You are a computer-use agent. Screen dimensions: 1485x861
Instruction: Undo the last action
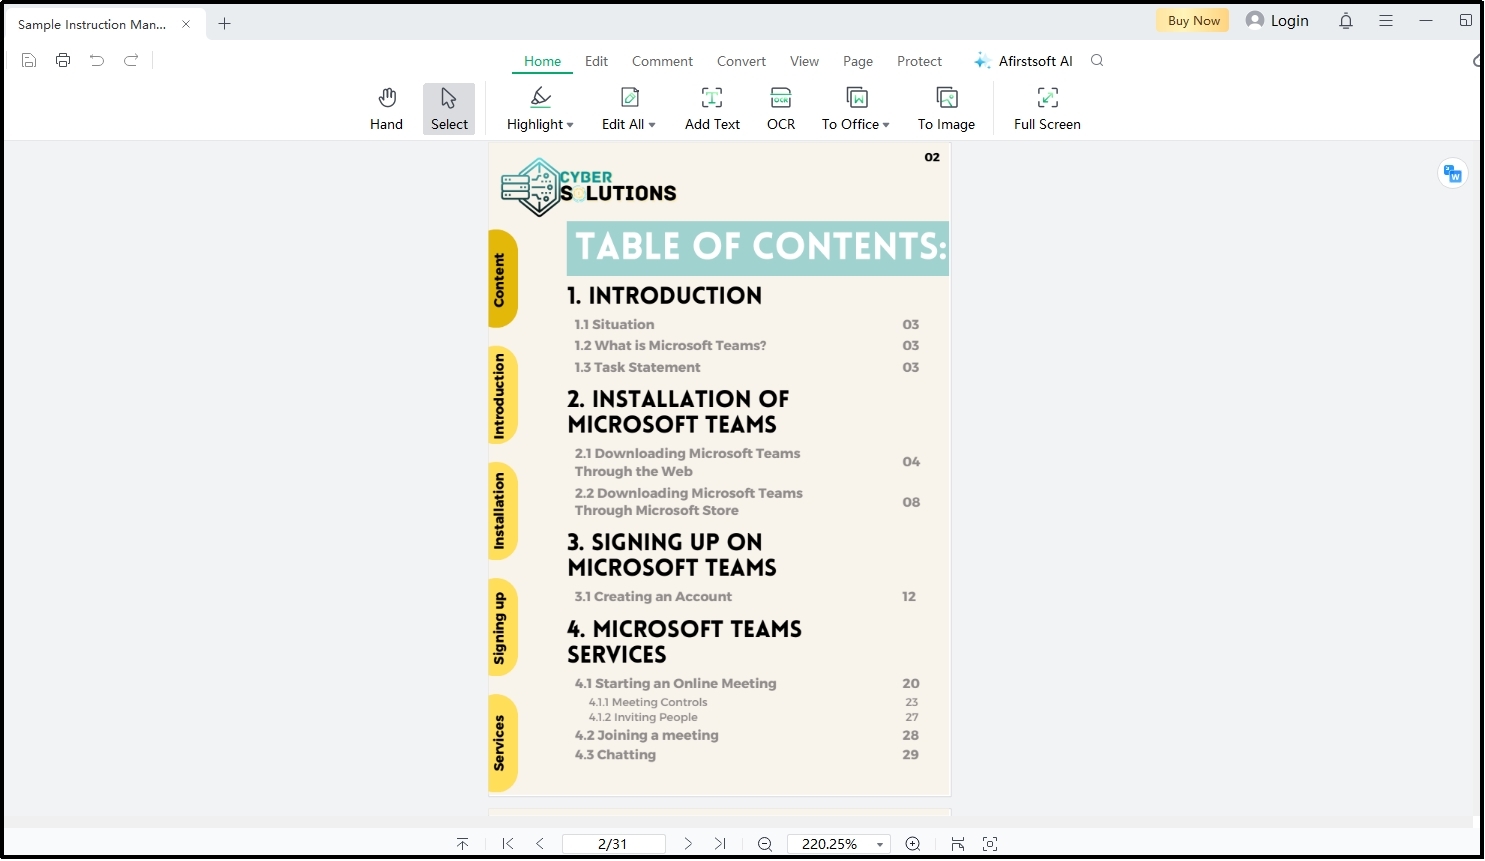(x=97, y=60)
